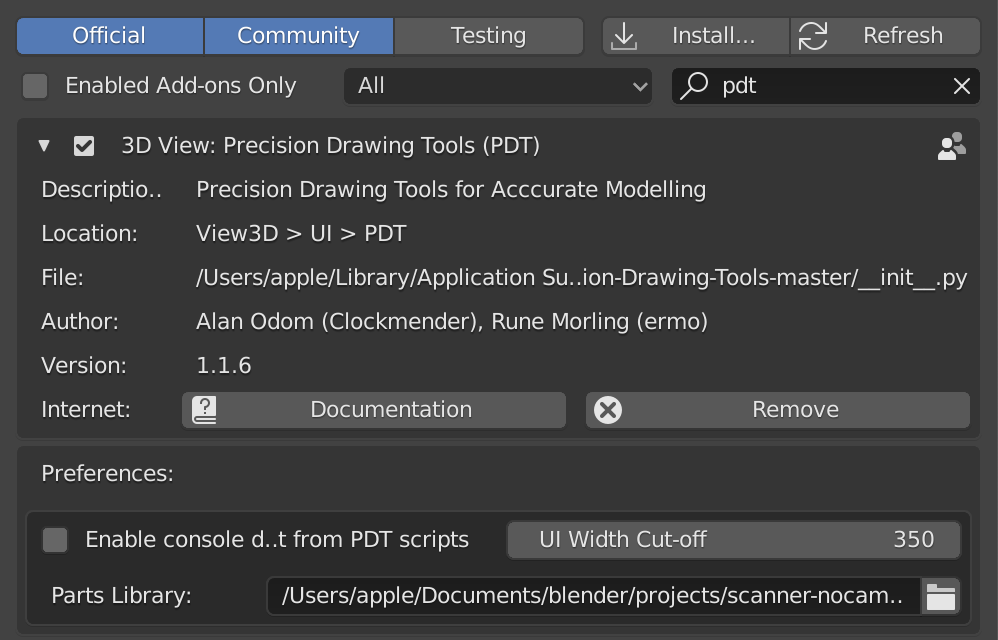Screen dimensions: 998x640
Task: Click the Parts Library path field
Action: point(592,597)
